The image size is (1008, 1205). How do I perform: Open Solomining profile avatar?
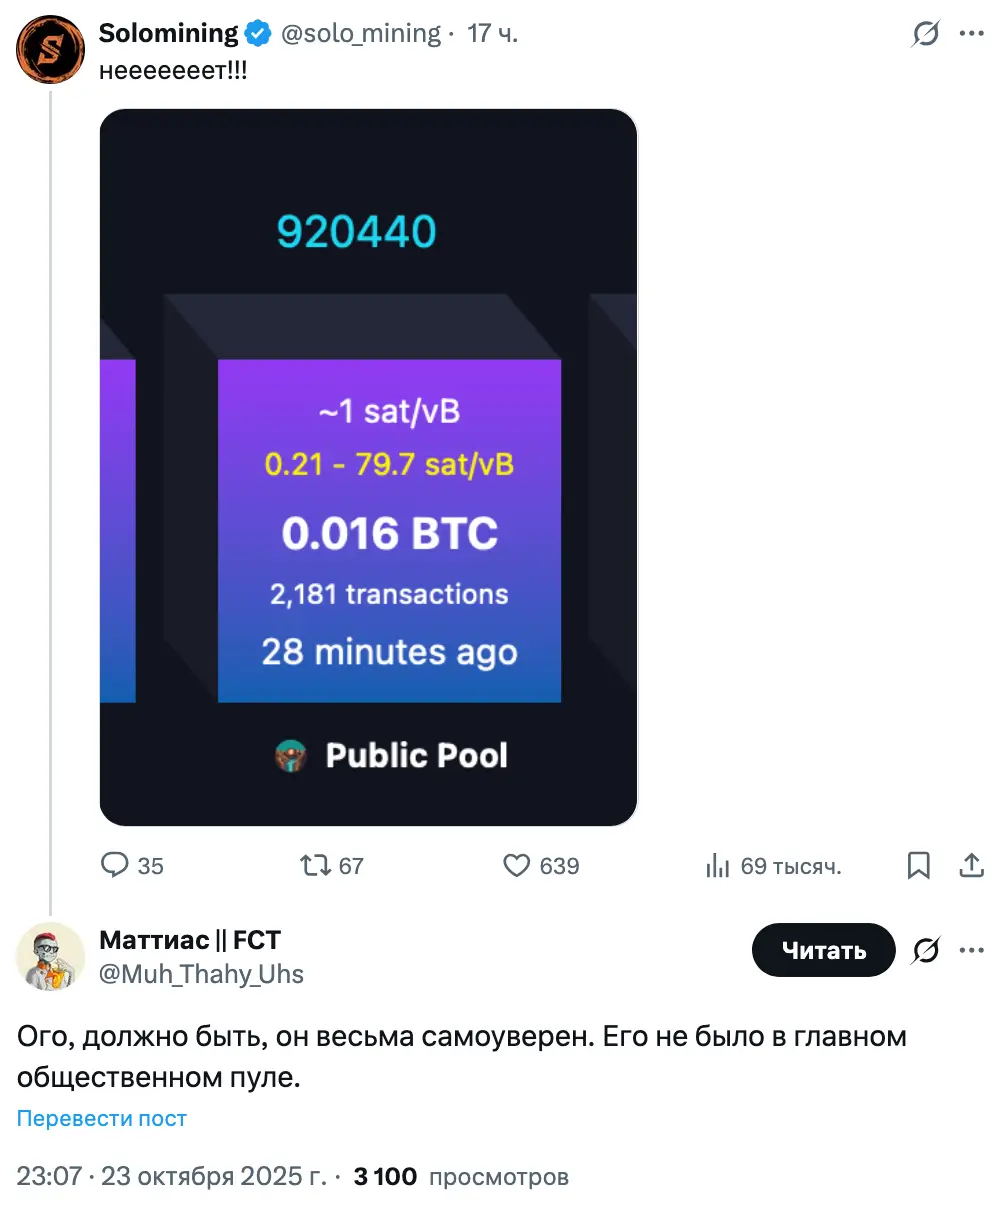coord(50,50)
